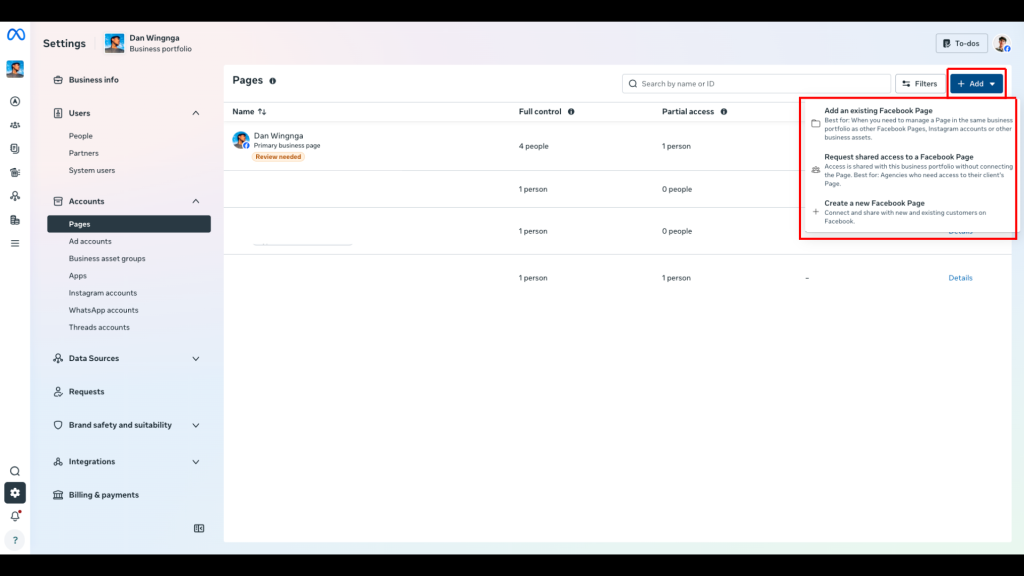
Task: Open Business asset groups
Action: click(x=107, y=259)
